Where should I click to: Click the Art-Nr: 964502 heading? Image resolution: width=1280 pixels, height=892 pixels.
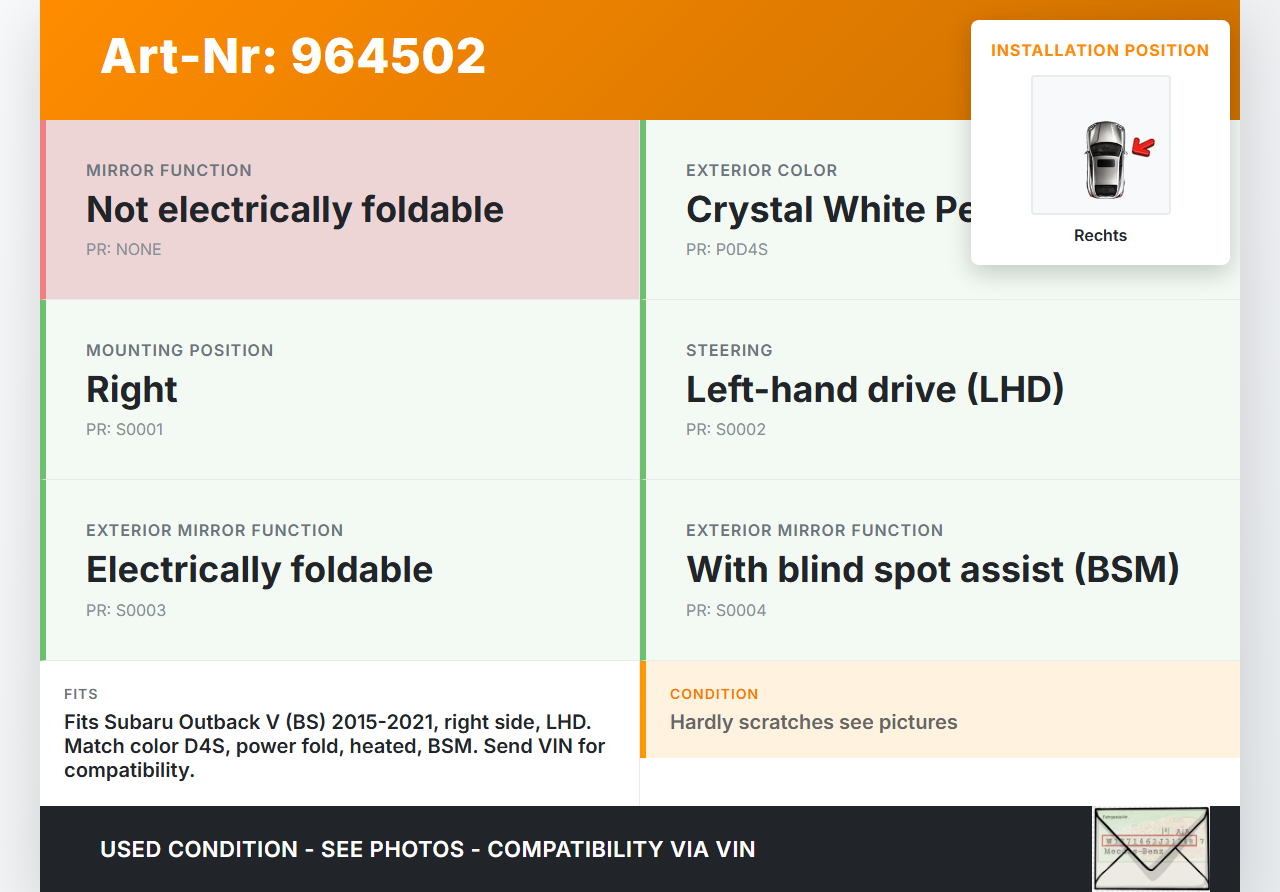pos(293,56)
